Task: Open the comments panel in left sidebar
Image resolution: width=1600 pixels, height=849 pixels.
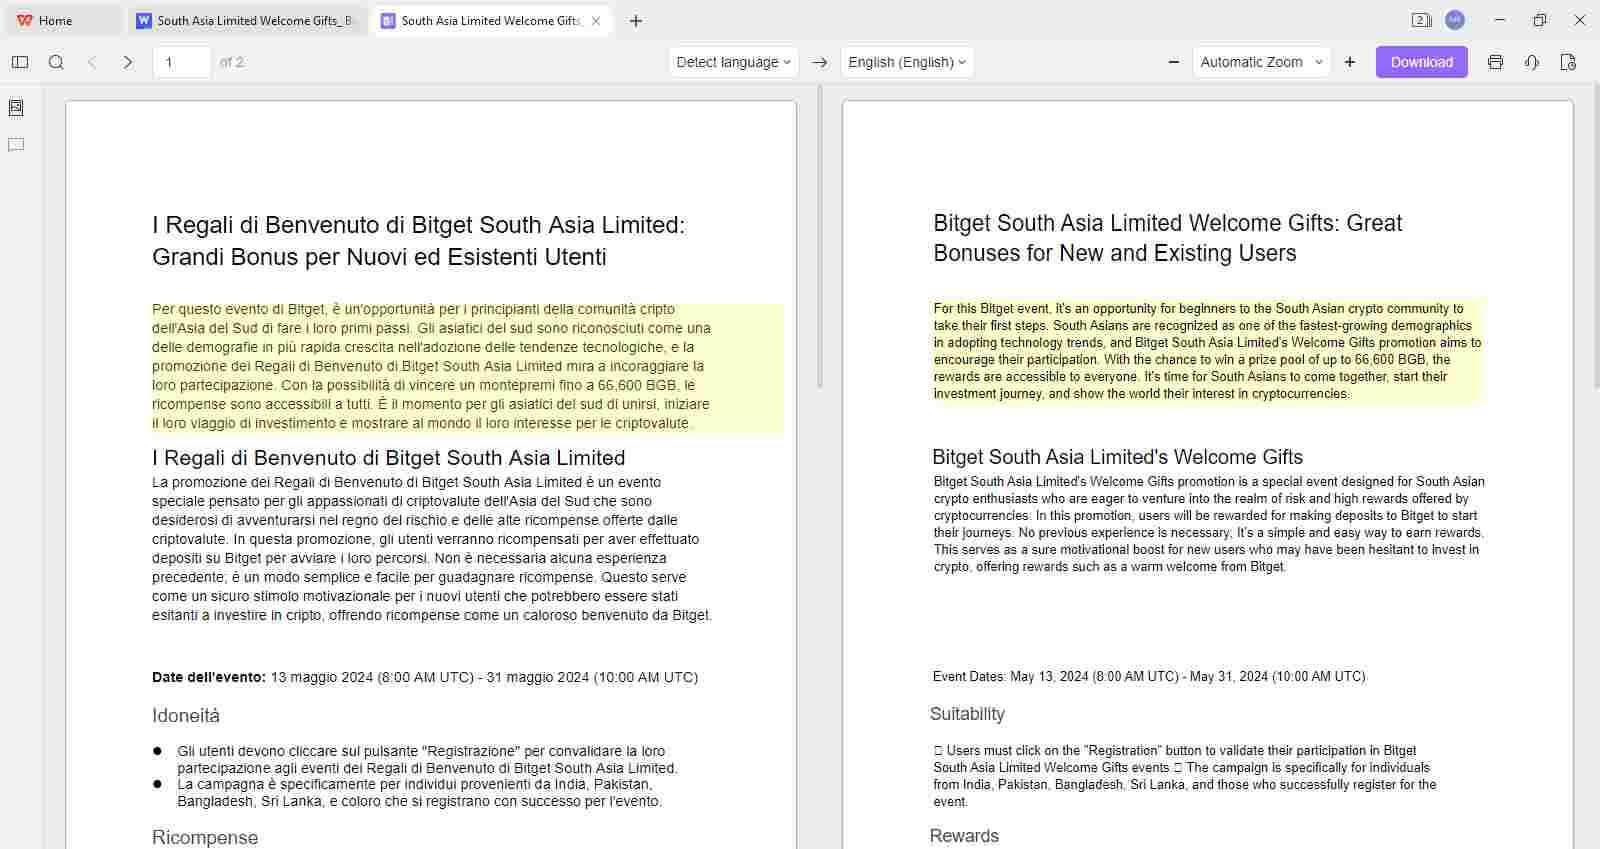Action: tap(16, 145)
